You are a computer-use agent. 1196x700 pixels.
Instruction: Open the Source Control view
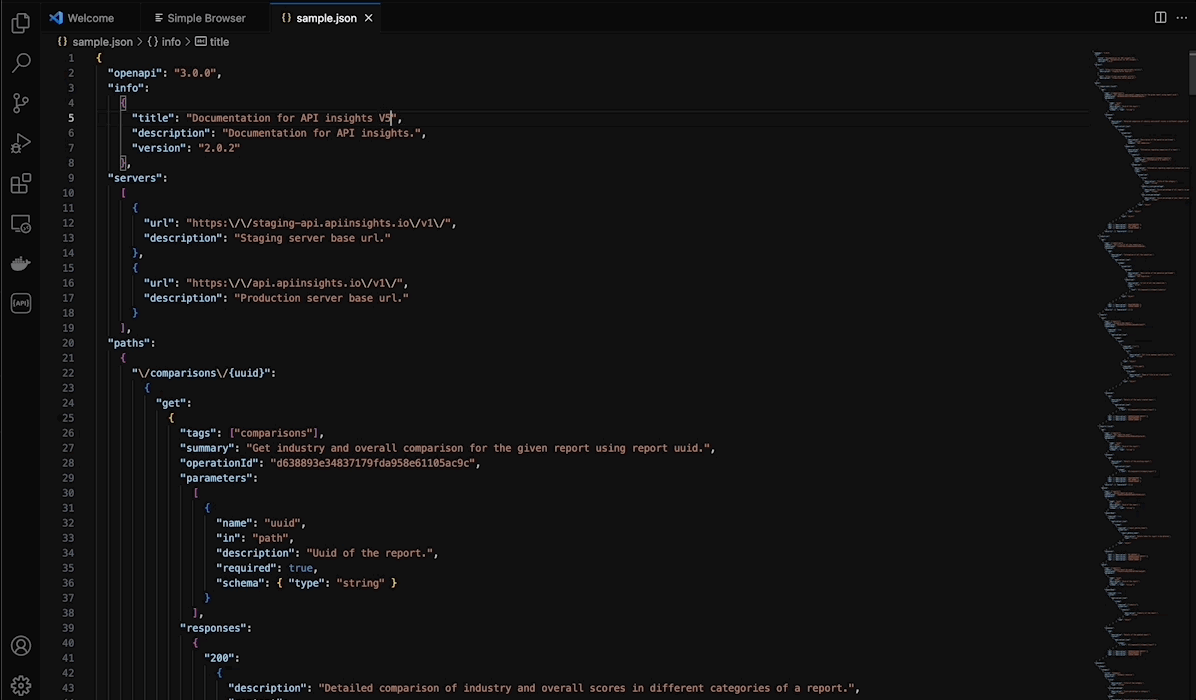[x=20, y=103]
